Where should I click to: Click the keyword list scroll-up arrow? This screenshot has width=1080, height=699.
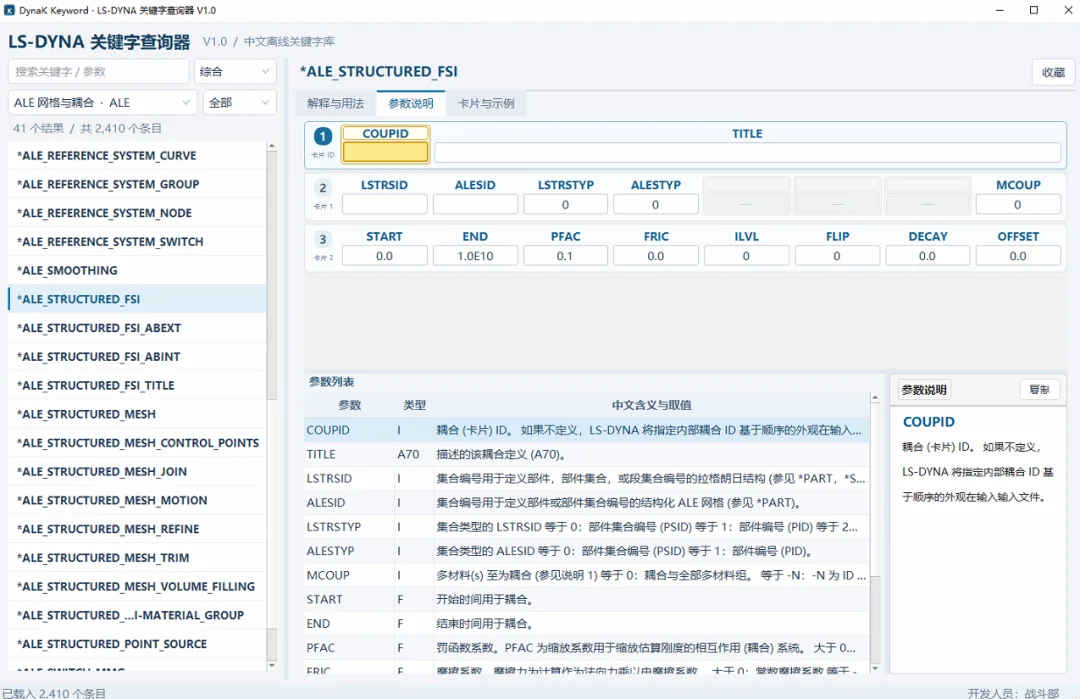271,146
